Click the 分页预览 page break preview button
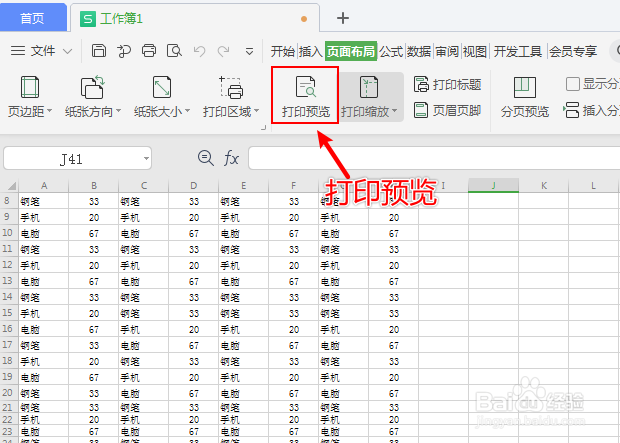 [x=525, y=97]
